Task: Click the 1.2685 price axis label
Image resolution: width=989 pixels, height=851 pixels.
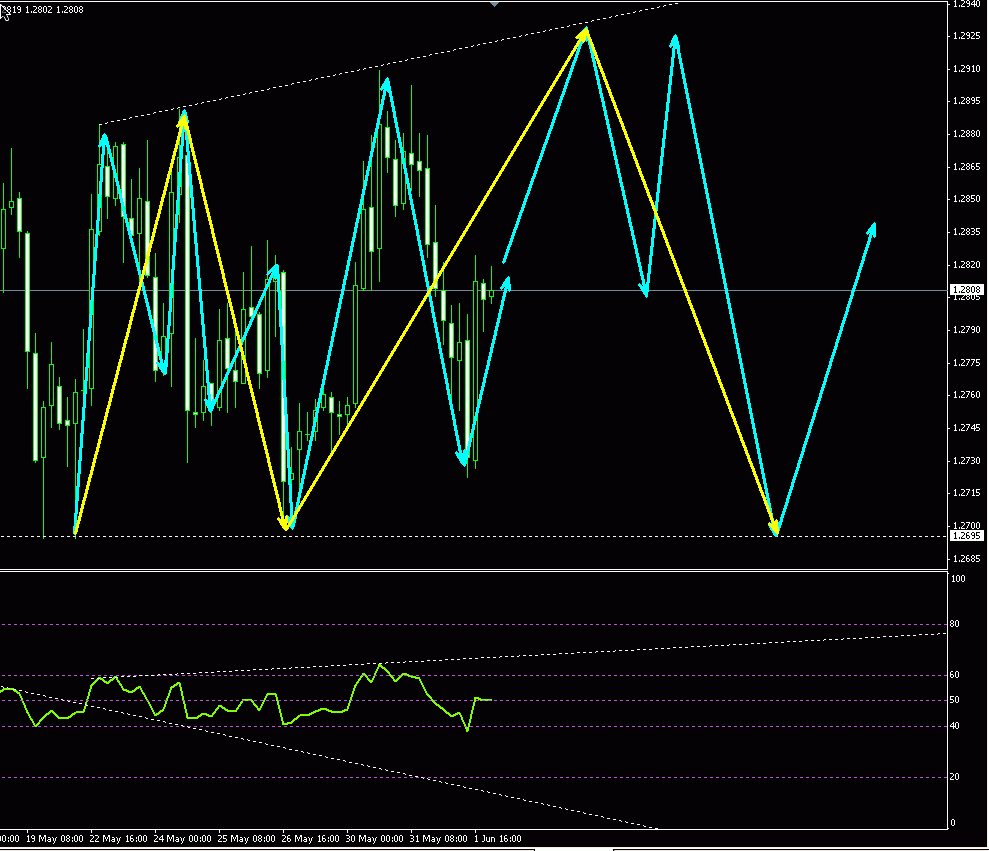Action: tap(967, 558)
